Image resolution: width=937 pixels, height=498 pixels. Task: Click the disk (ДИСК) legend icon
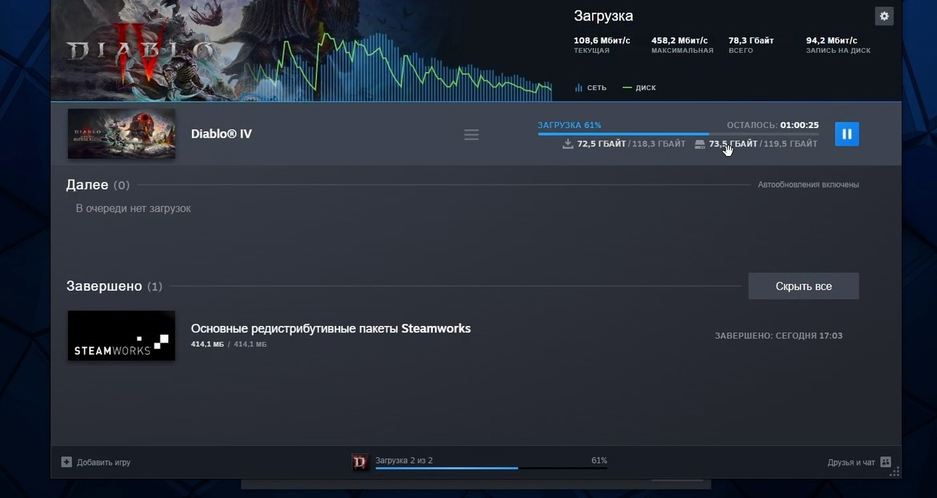point(627,88)
